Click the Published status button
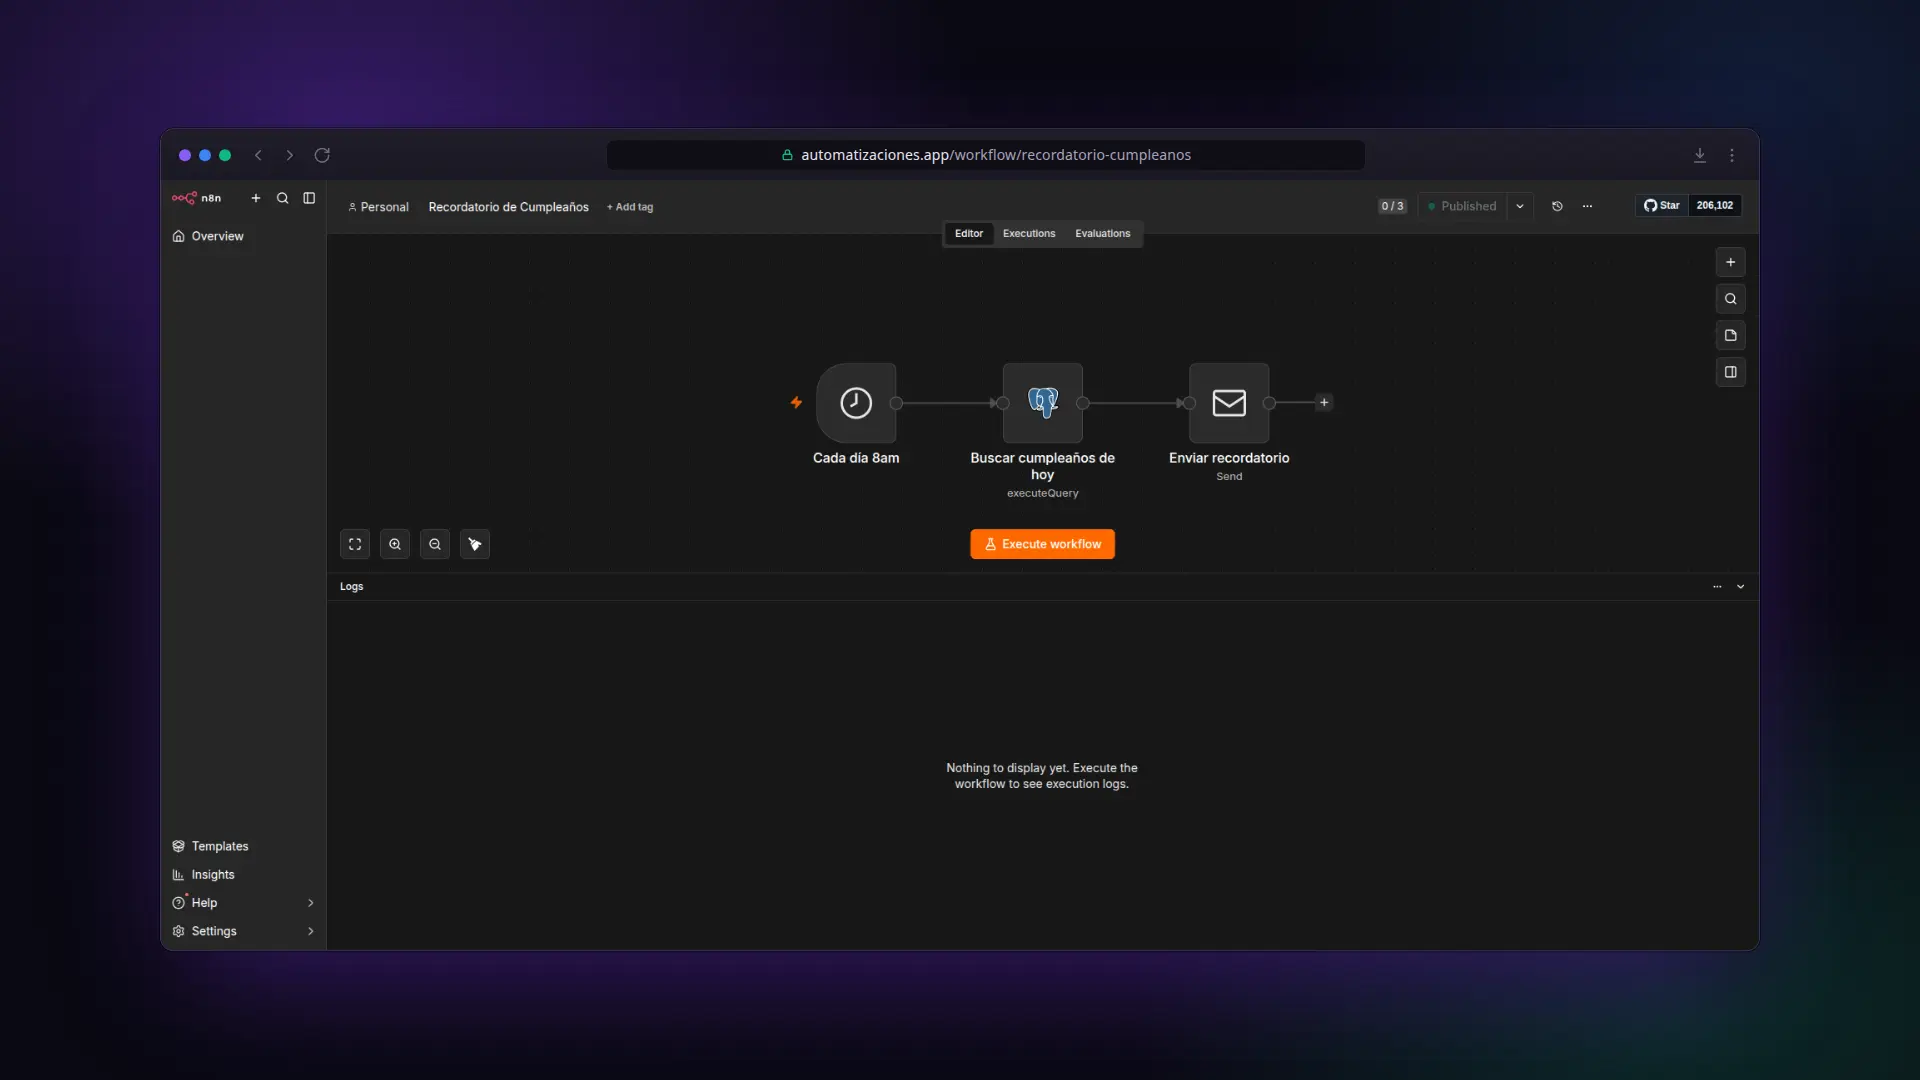The image size is (1920, 1080). click(1462, 206)
